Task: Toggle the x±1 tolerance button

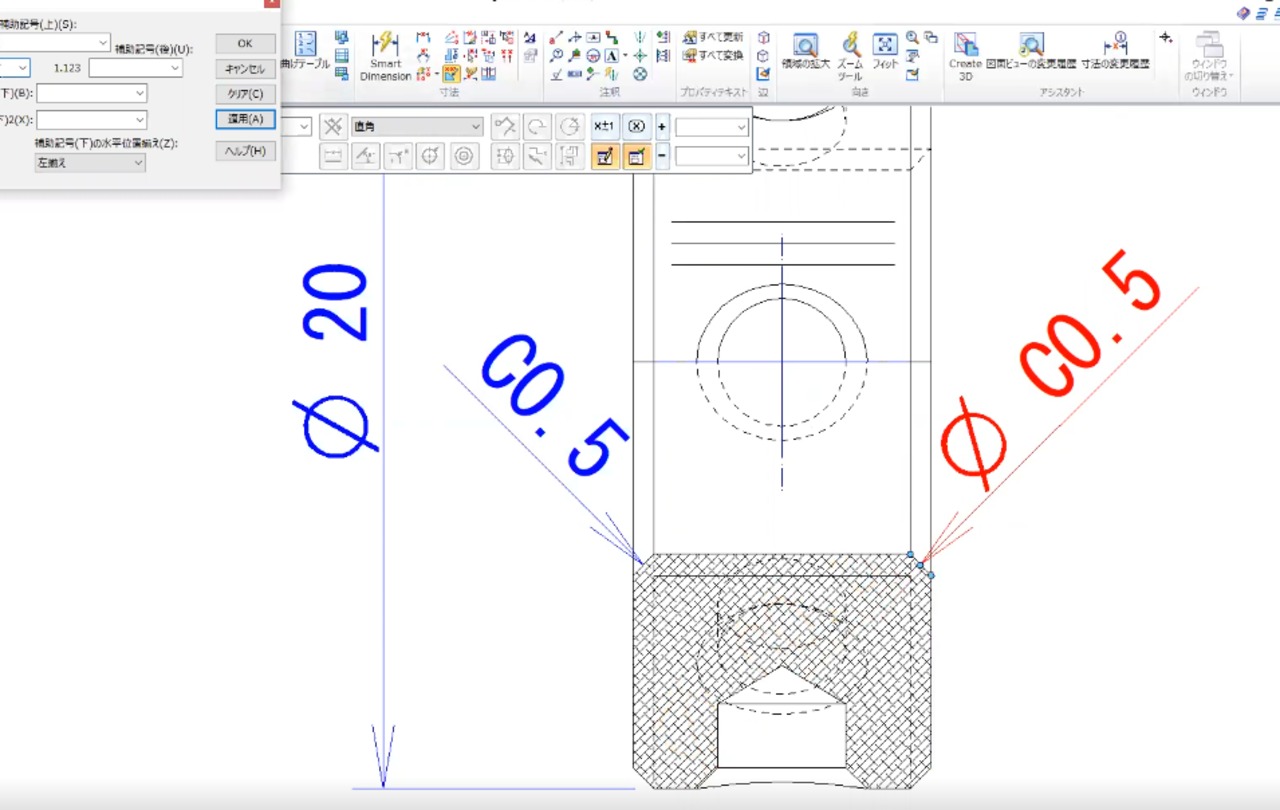Action: point(605,127)
